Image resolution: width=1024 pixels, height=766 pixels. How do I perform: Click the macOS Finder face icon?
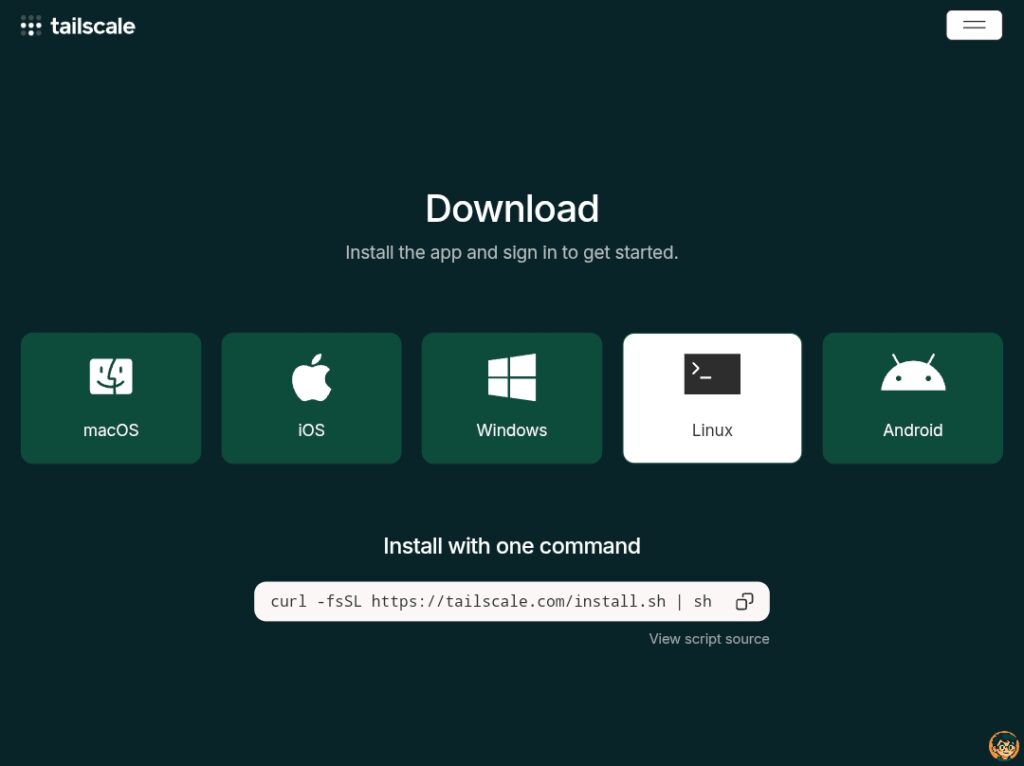[x=111, y=376]
